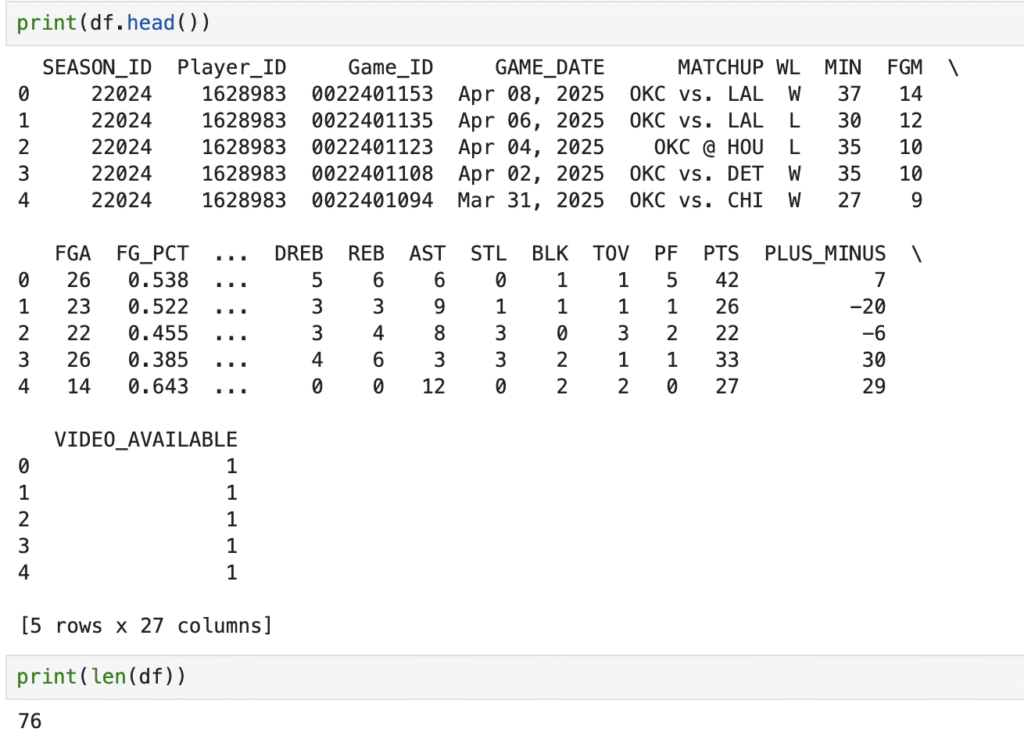Click the FG_PCT value 0.385

point(158,360)
